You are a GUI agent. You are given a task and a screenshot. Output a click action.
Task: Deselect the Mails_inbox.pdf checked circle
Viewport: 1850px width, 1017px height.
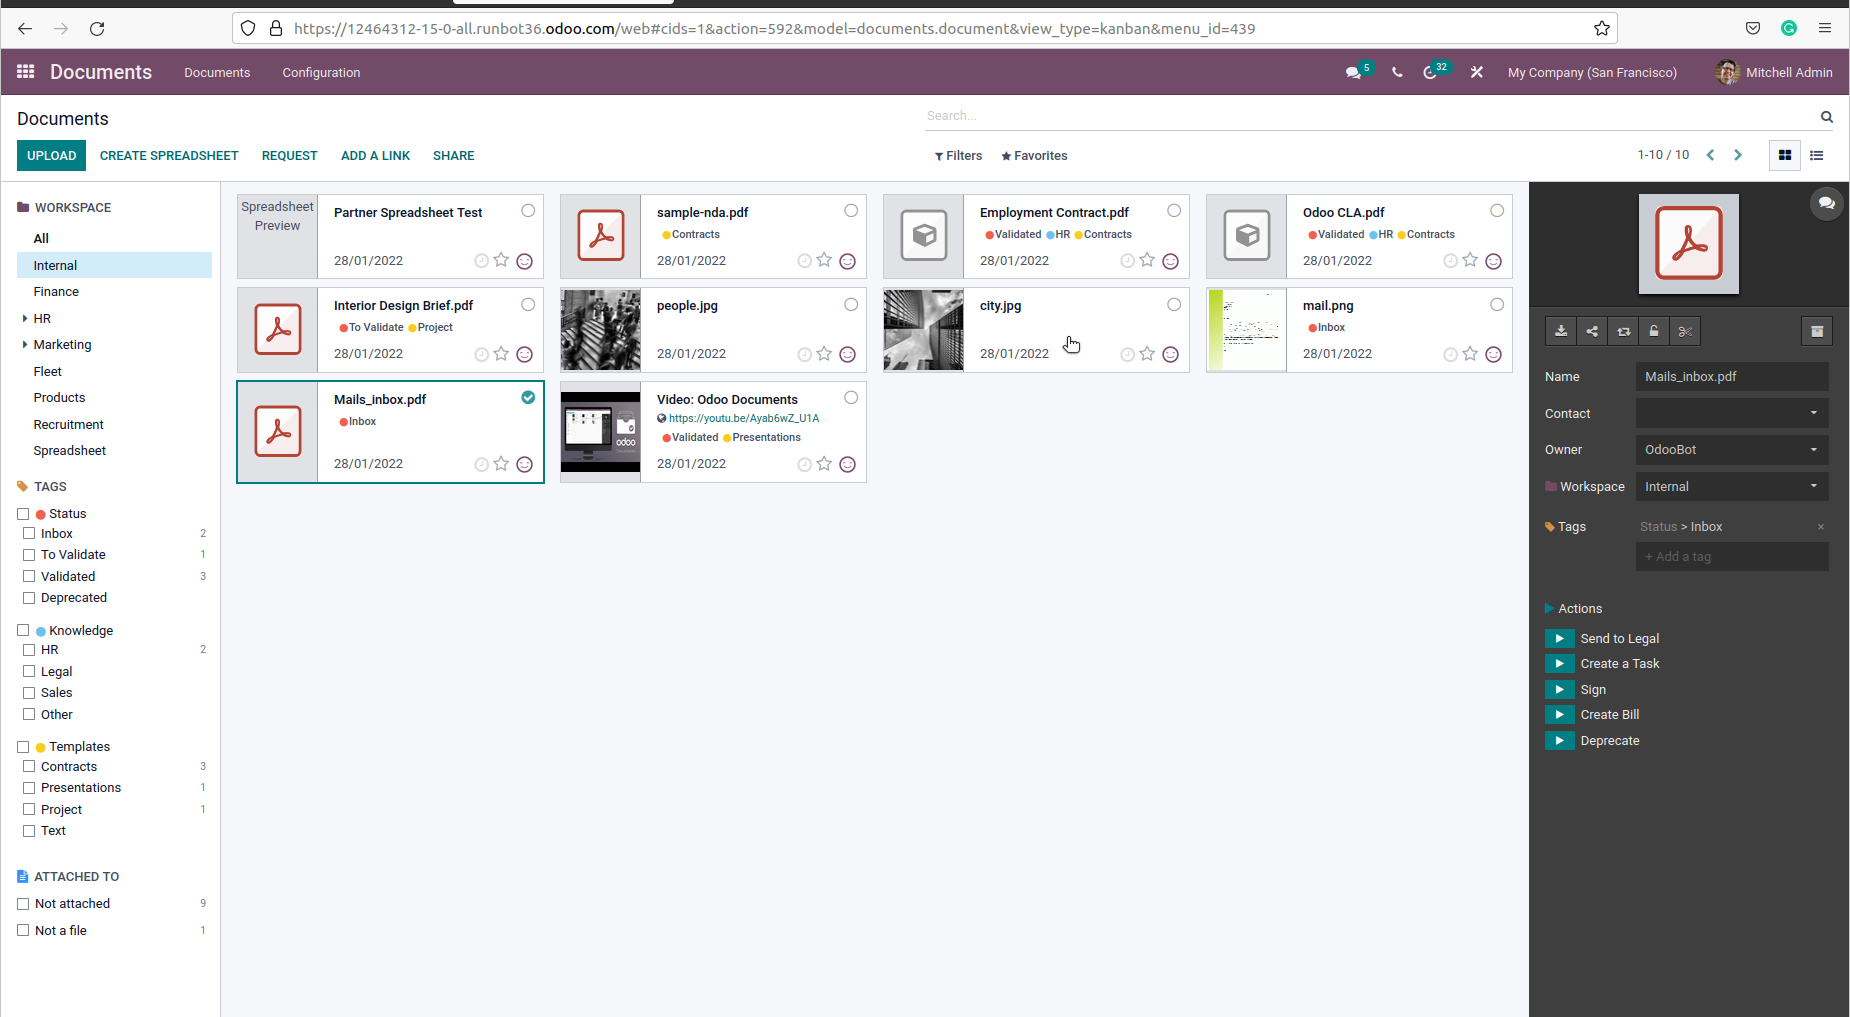[x=528, y=397]
